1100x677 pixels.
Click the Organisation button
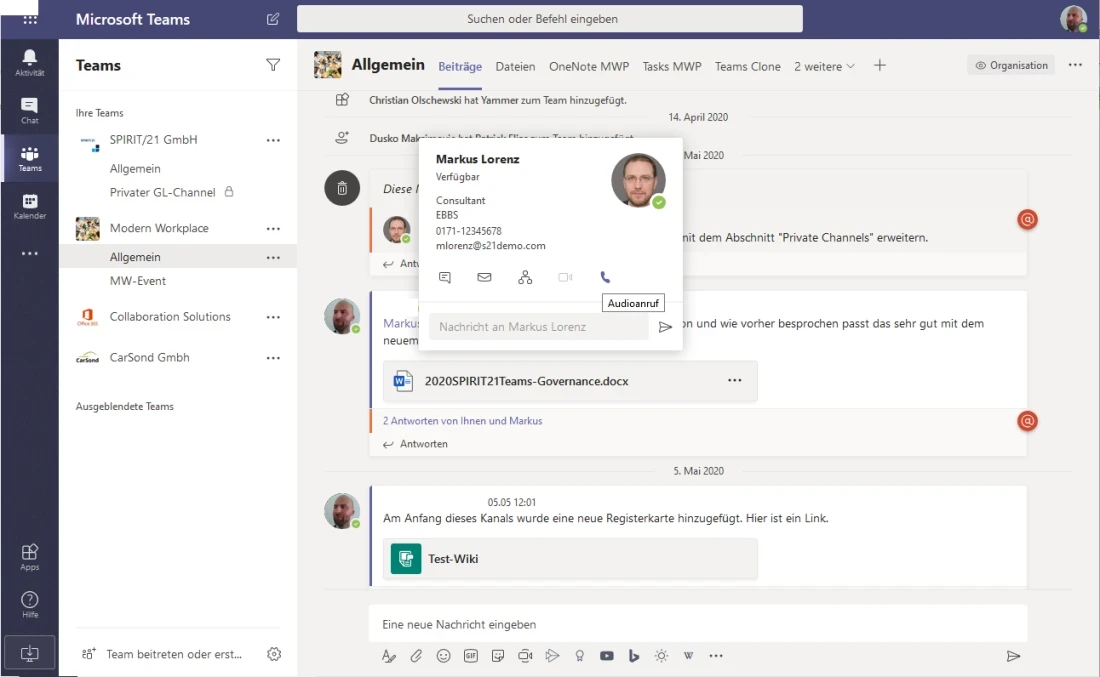click(1011, 66)
